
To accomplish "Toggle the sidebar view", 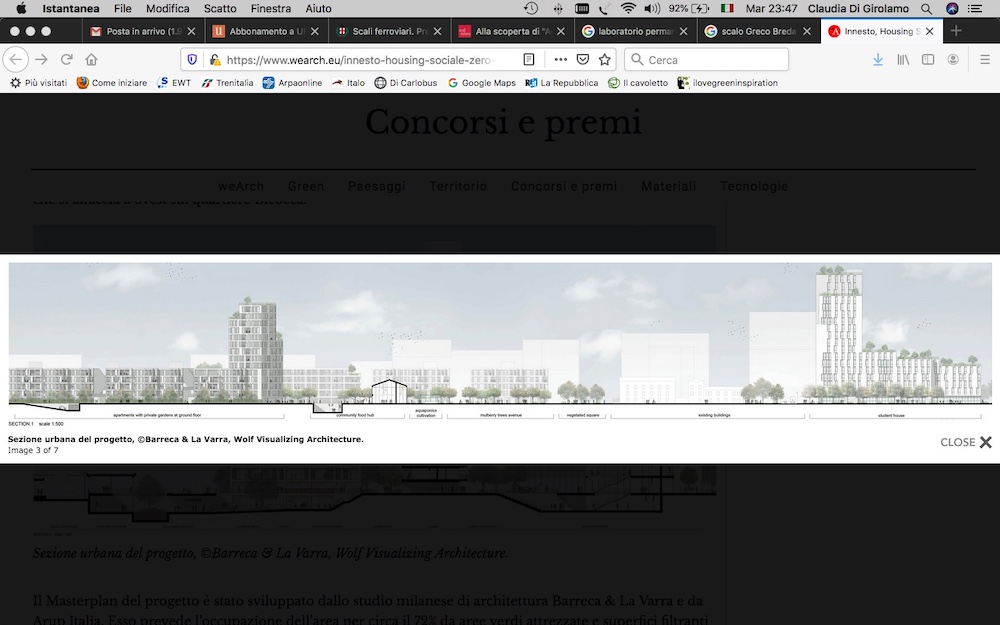I will (928, 59).
